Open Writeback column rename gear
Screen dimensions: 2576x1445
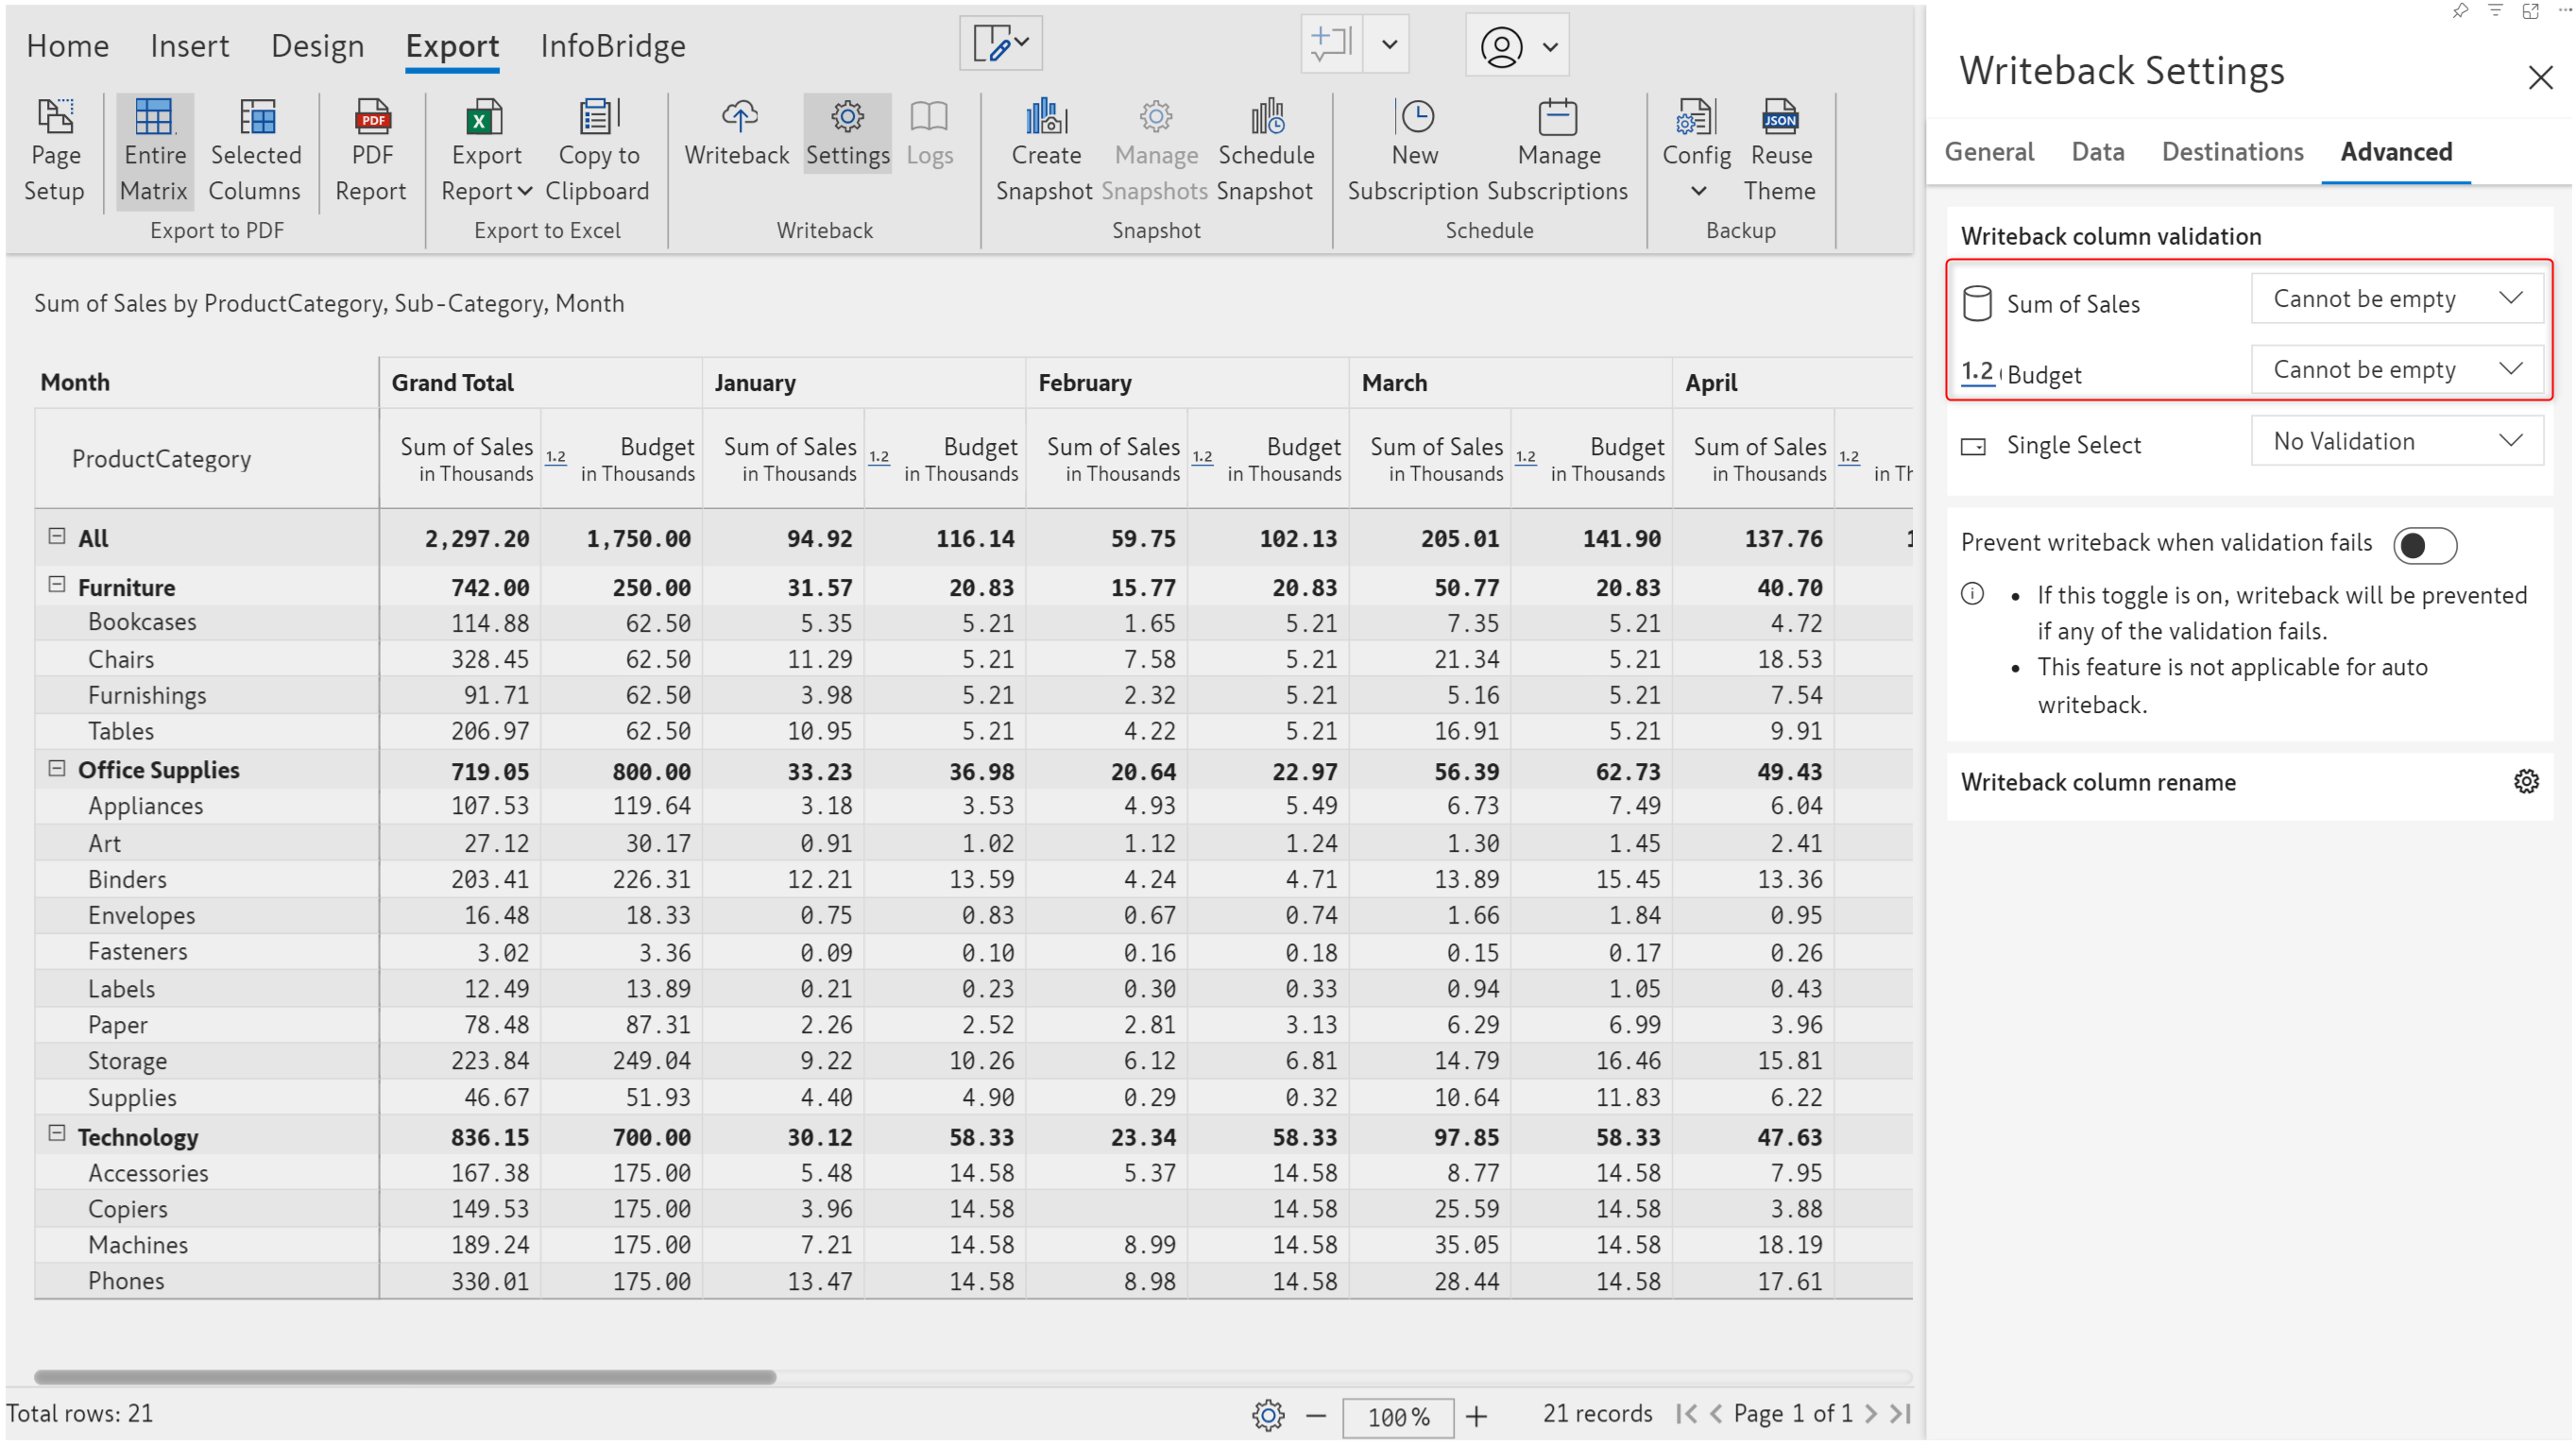point(2525,782)
